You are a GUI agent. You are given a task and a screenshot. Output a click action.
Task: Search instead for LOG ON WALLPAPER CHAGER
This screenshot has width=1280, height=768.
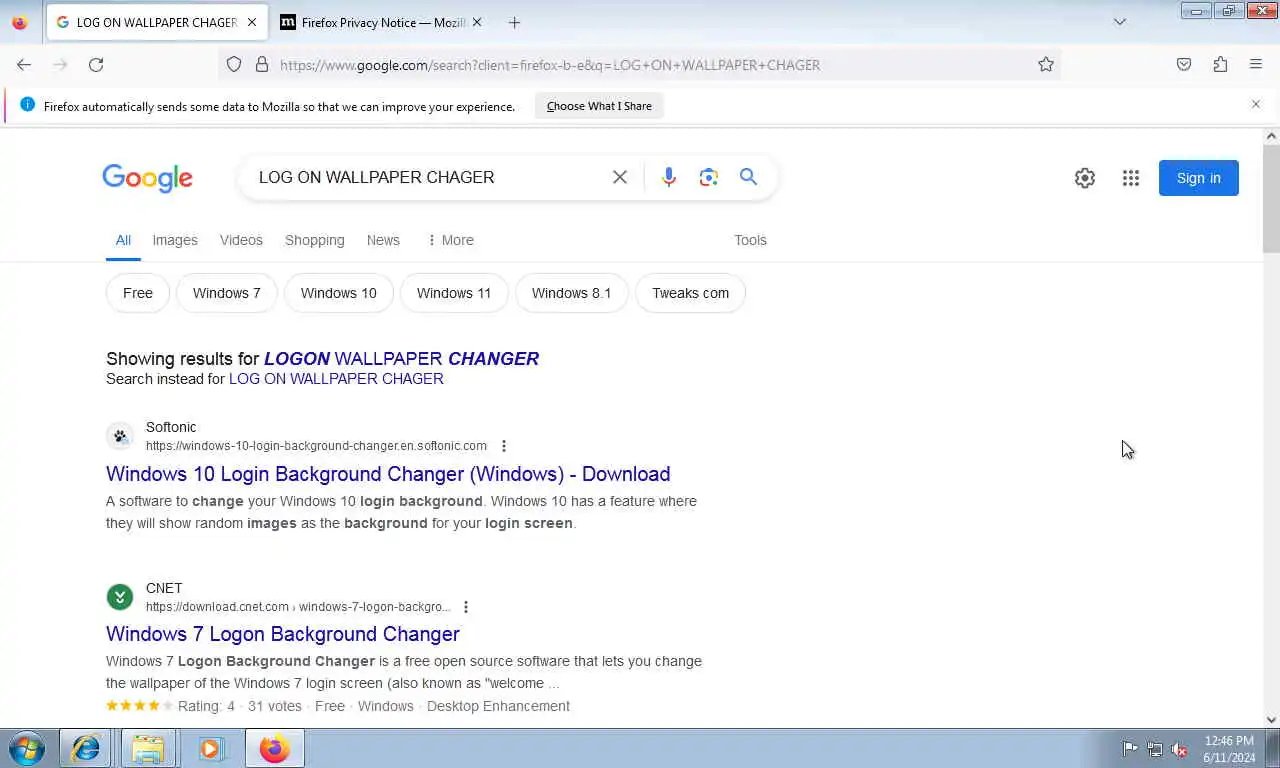[x=336, y=379]
